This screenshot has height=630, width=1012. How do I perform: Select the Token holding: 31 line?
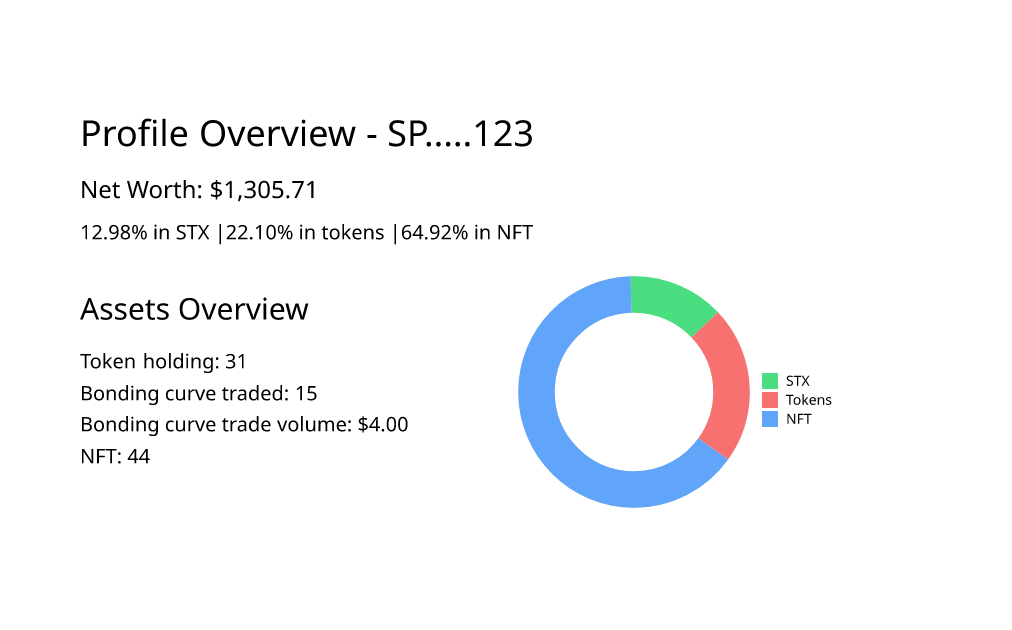coord(163,361)
